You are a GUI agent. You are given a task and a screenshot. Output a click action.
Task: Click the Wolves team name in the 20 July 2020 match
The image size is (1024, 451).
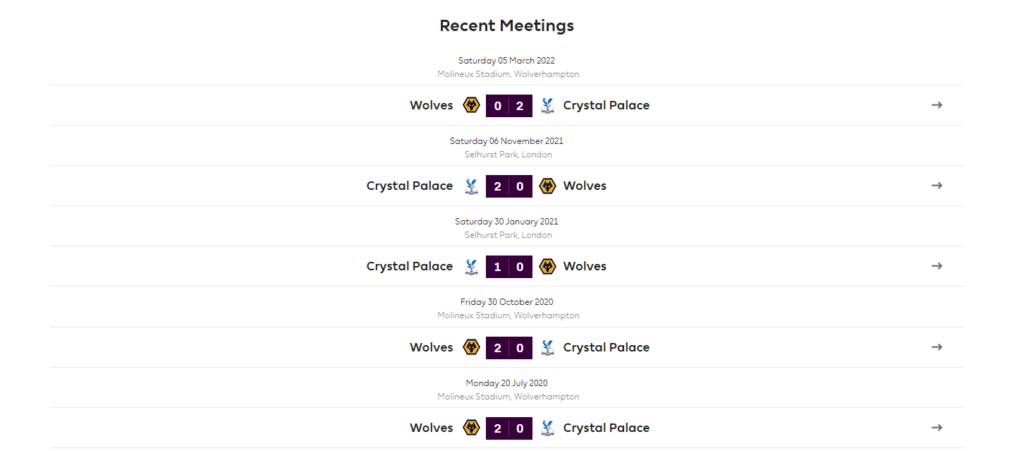coord(431,428)
